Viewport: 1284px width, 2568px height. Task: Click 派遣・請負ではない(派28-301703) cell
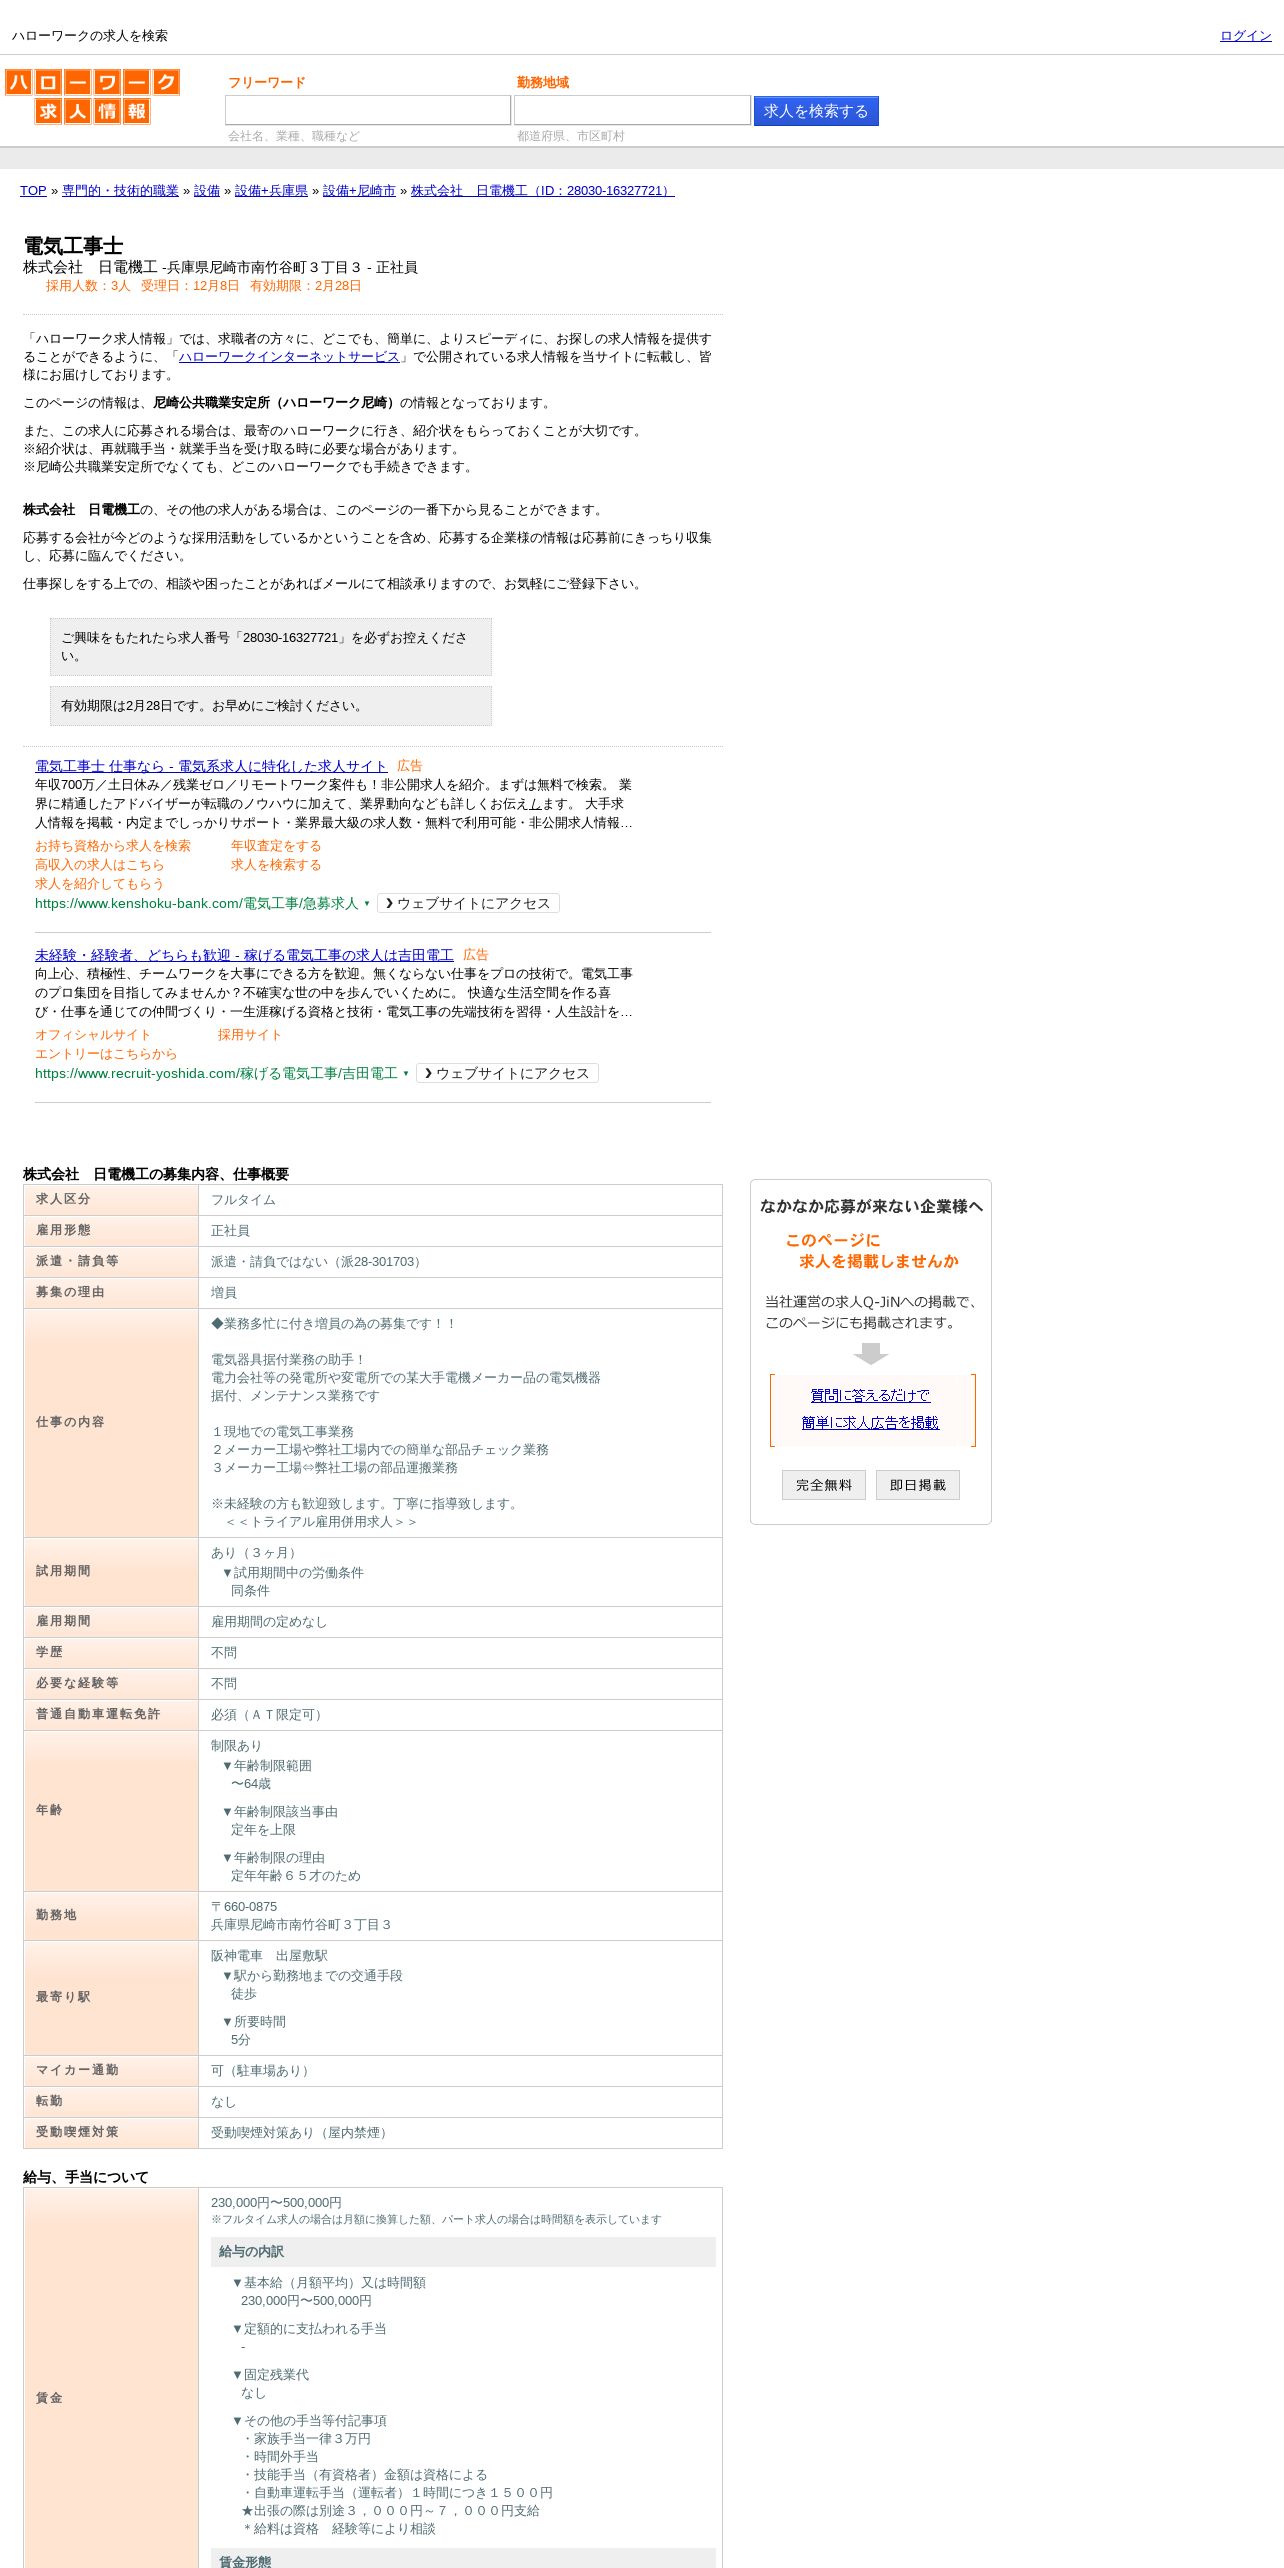460,1262
